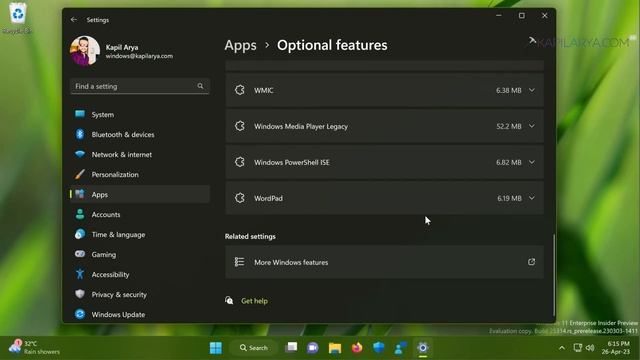Click the Gaming controller icon
The width and height of the screenshot is (640, 360).
pyautogui.click(x=80, y=254)
